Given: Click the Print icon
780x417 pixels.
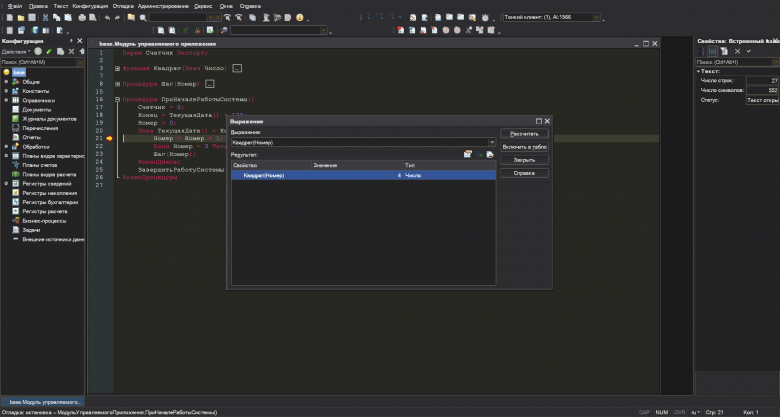Looking at the screenshot, I should point(82,17).
